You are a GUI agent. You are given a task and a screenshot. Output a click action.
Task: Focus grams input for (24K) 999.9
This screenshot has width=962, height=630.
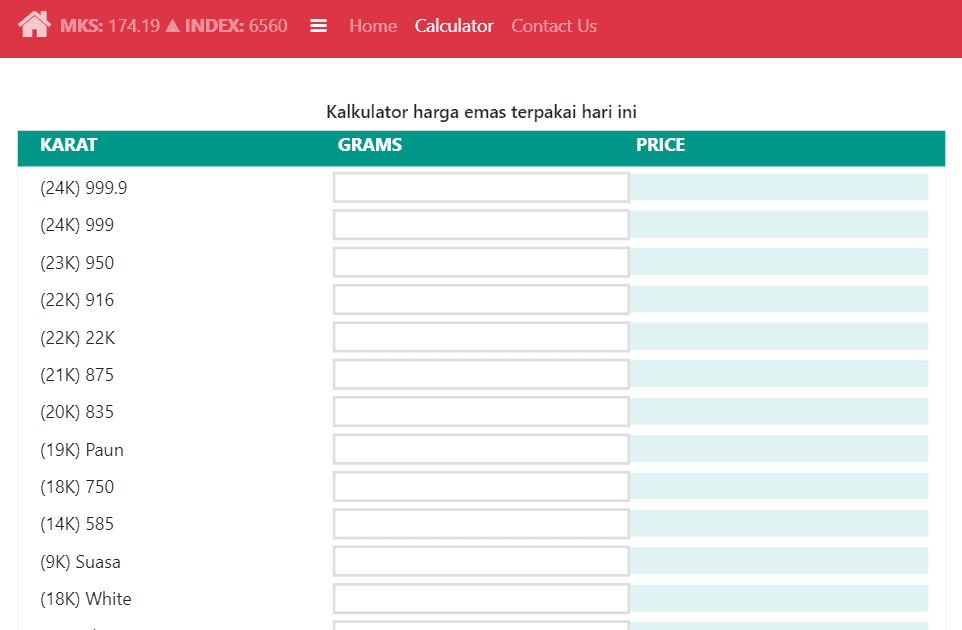[x=482, y=187]
